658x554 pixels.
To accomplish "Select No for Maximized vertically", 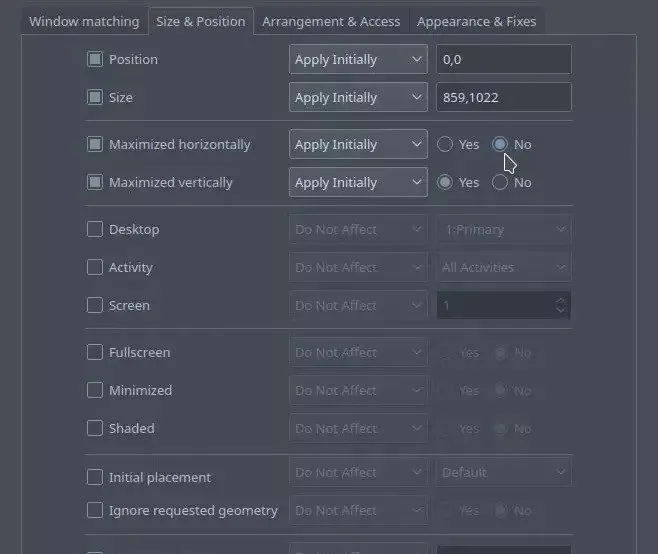I will pyautogui.click(x=500, y=183).
